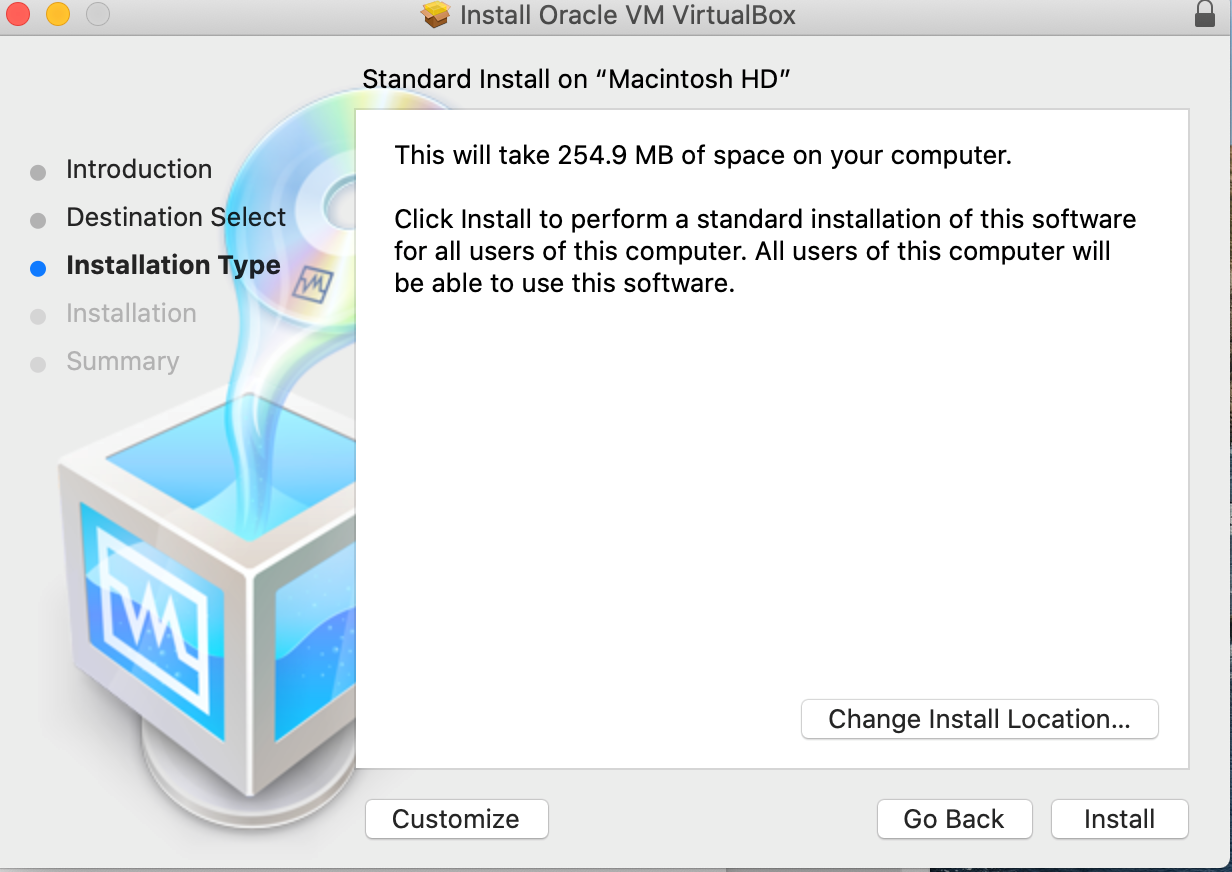
Task: Select the Destination Select step
Action: 176,217
